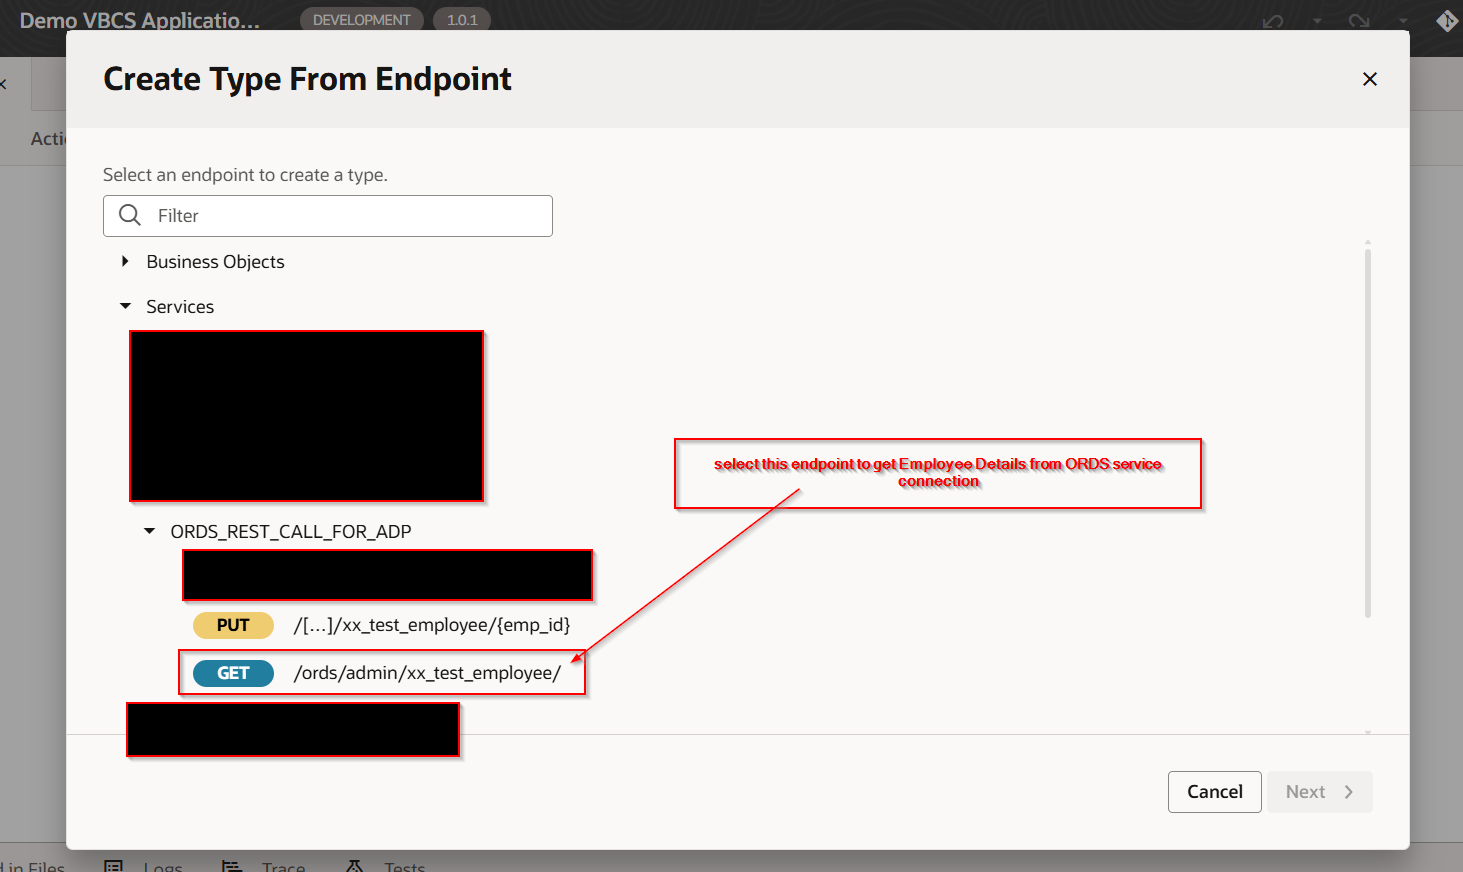
Task: Click the Git icon in header
Action: tap(1446, 20)
